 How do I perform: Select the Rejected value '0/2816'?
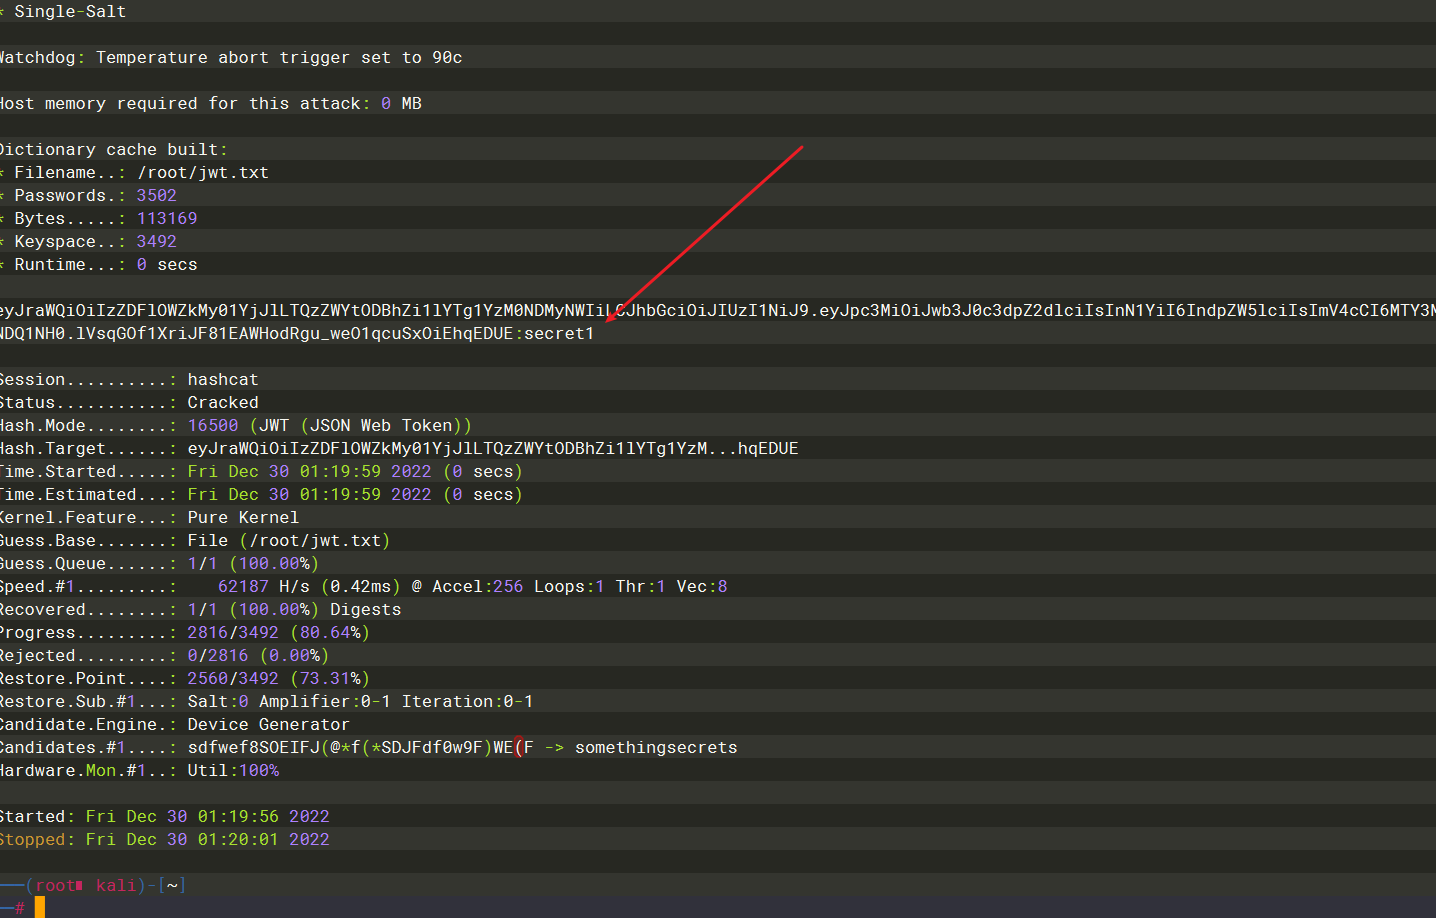(218, 656)
